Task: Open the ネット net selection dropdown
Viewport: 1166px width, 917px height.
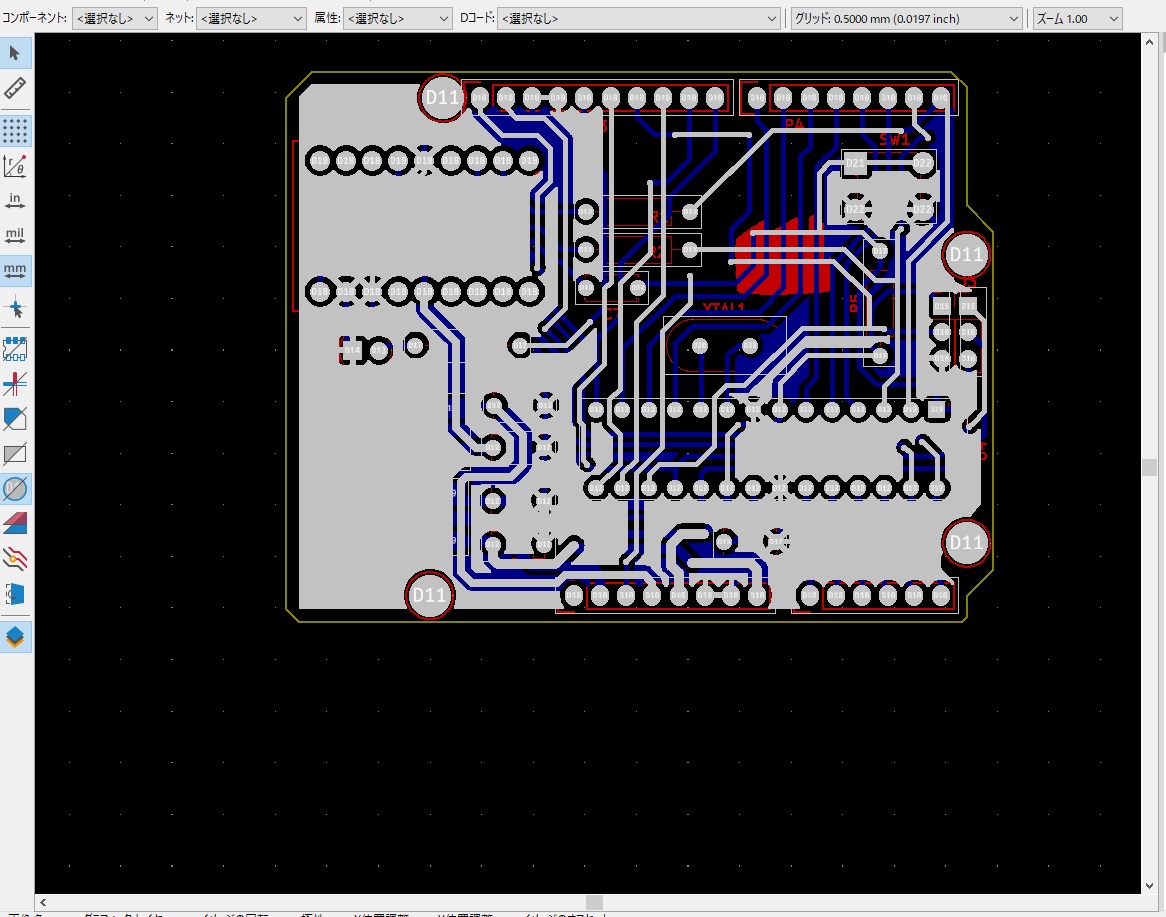Action: (251, 18)
